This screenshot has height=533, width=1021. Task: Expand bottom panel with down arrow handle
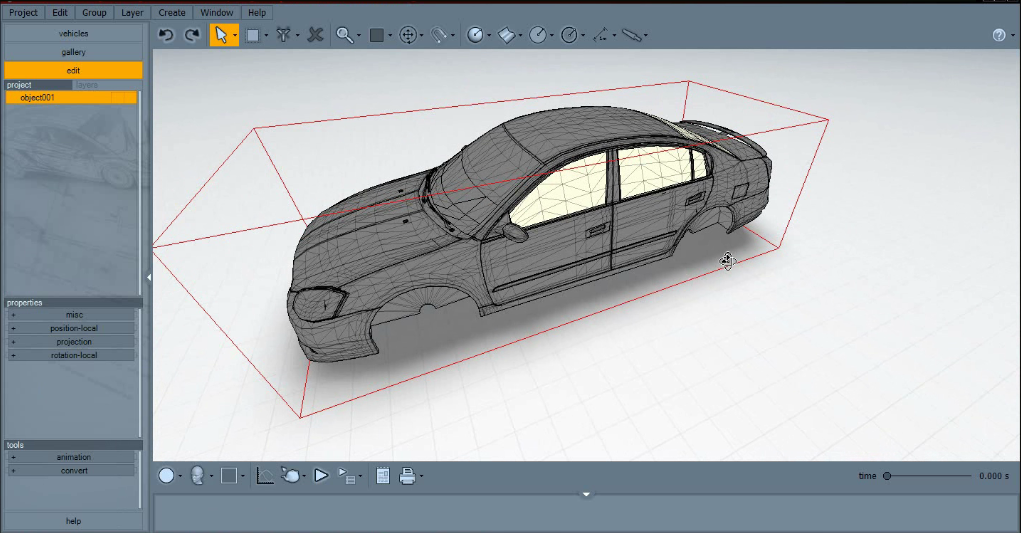(x=586, y=495)
